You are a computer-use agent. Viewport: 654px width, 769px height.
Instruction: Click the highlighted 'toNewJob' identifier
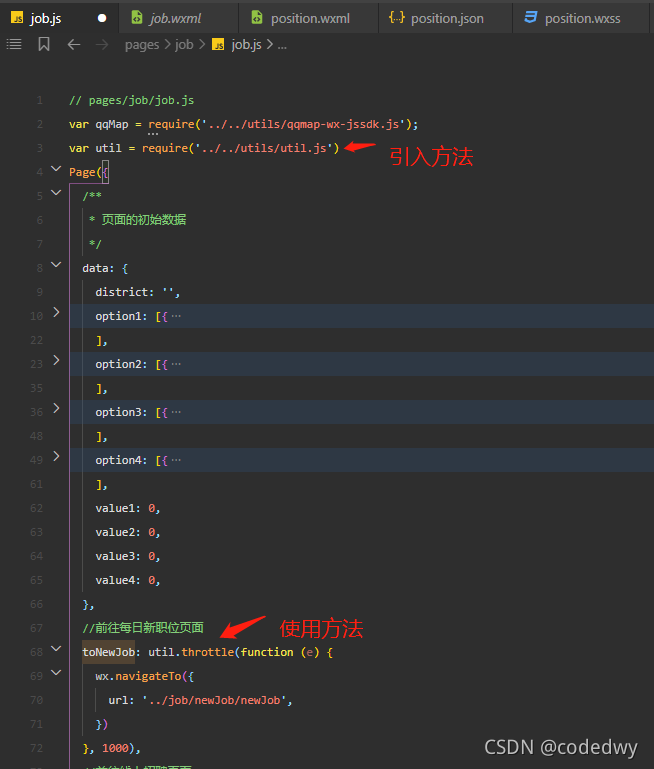point(108,652)
